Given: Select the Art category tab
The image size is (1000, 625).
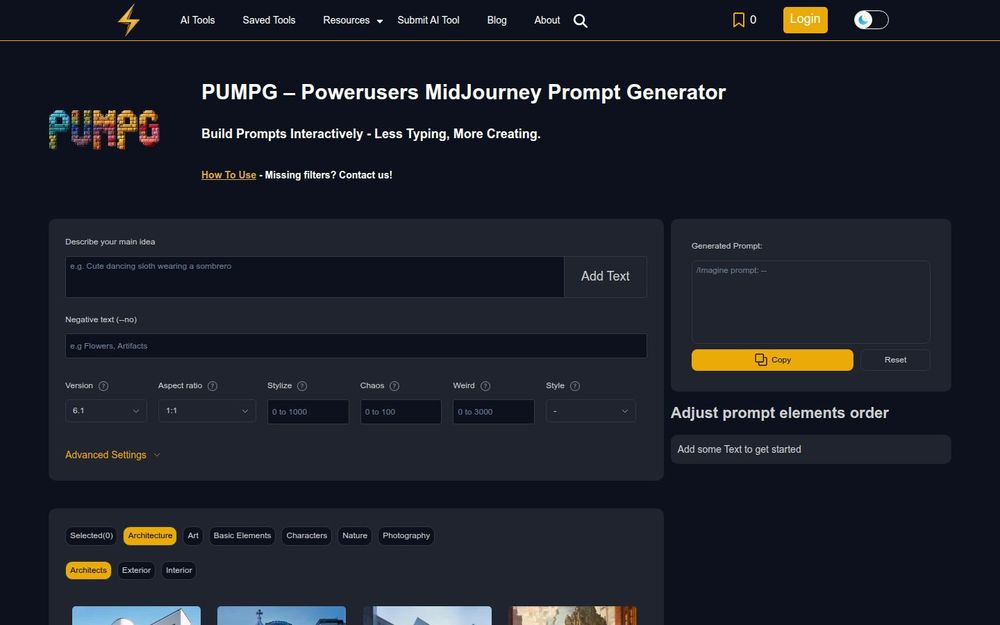Looking at the screenshot, I should pyautogui.click(x=193, y=536).
